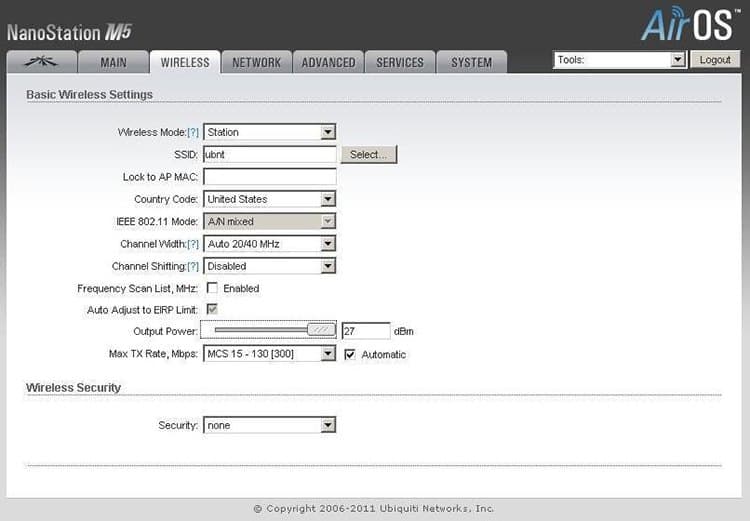Open the Wireless Mode dropdown
750x521 pixels.
270,132
